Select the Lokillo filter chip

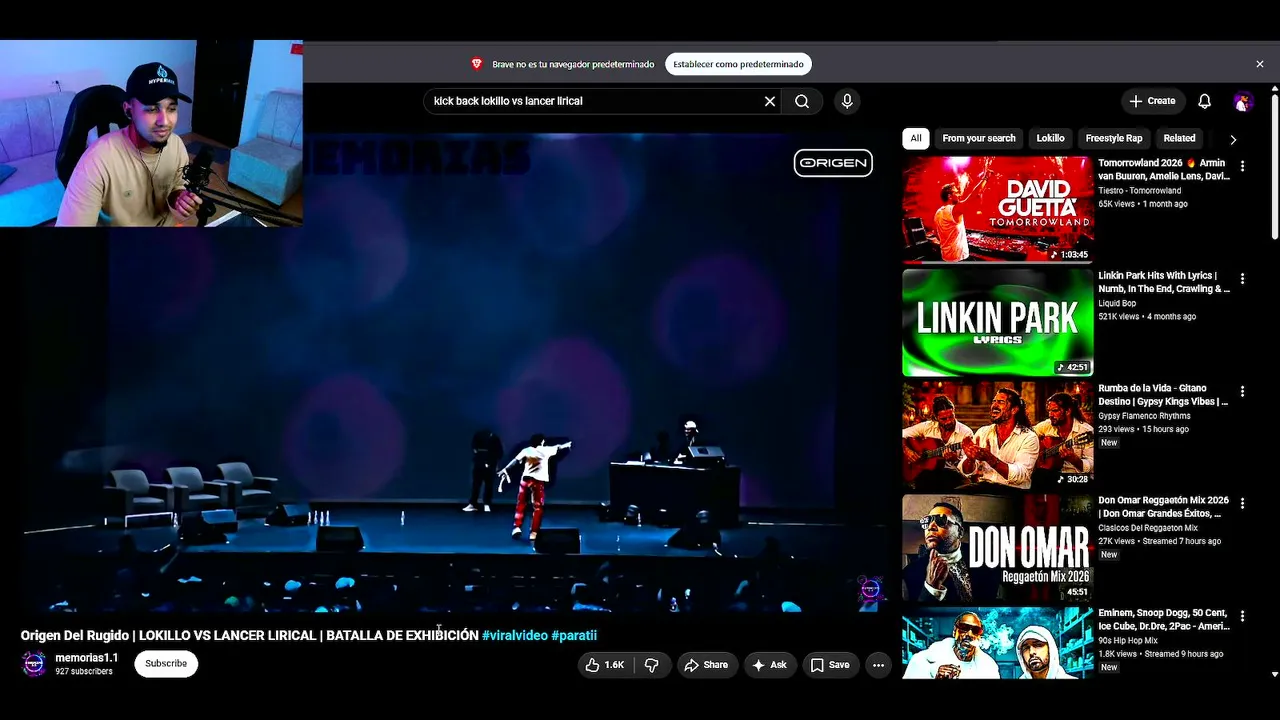click(x=1050, y=138)
